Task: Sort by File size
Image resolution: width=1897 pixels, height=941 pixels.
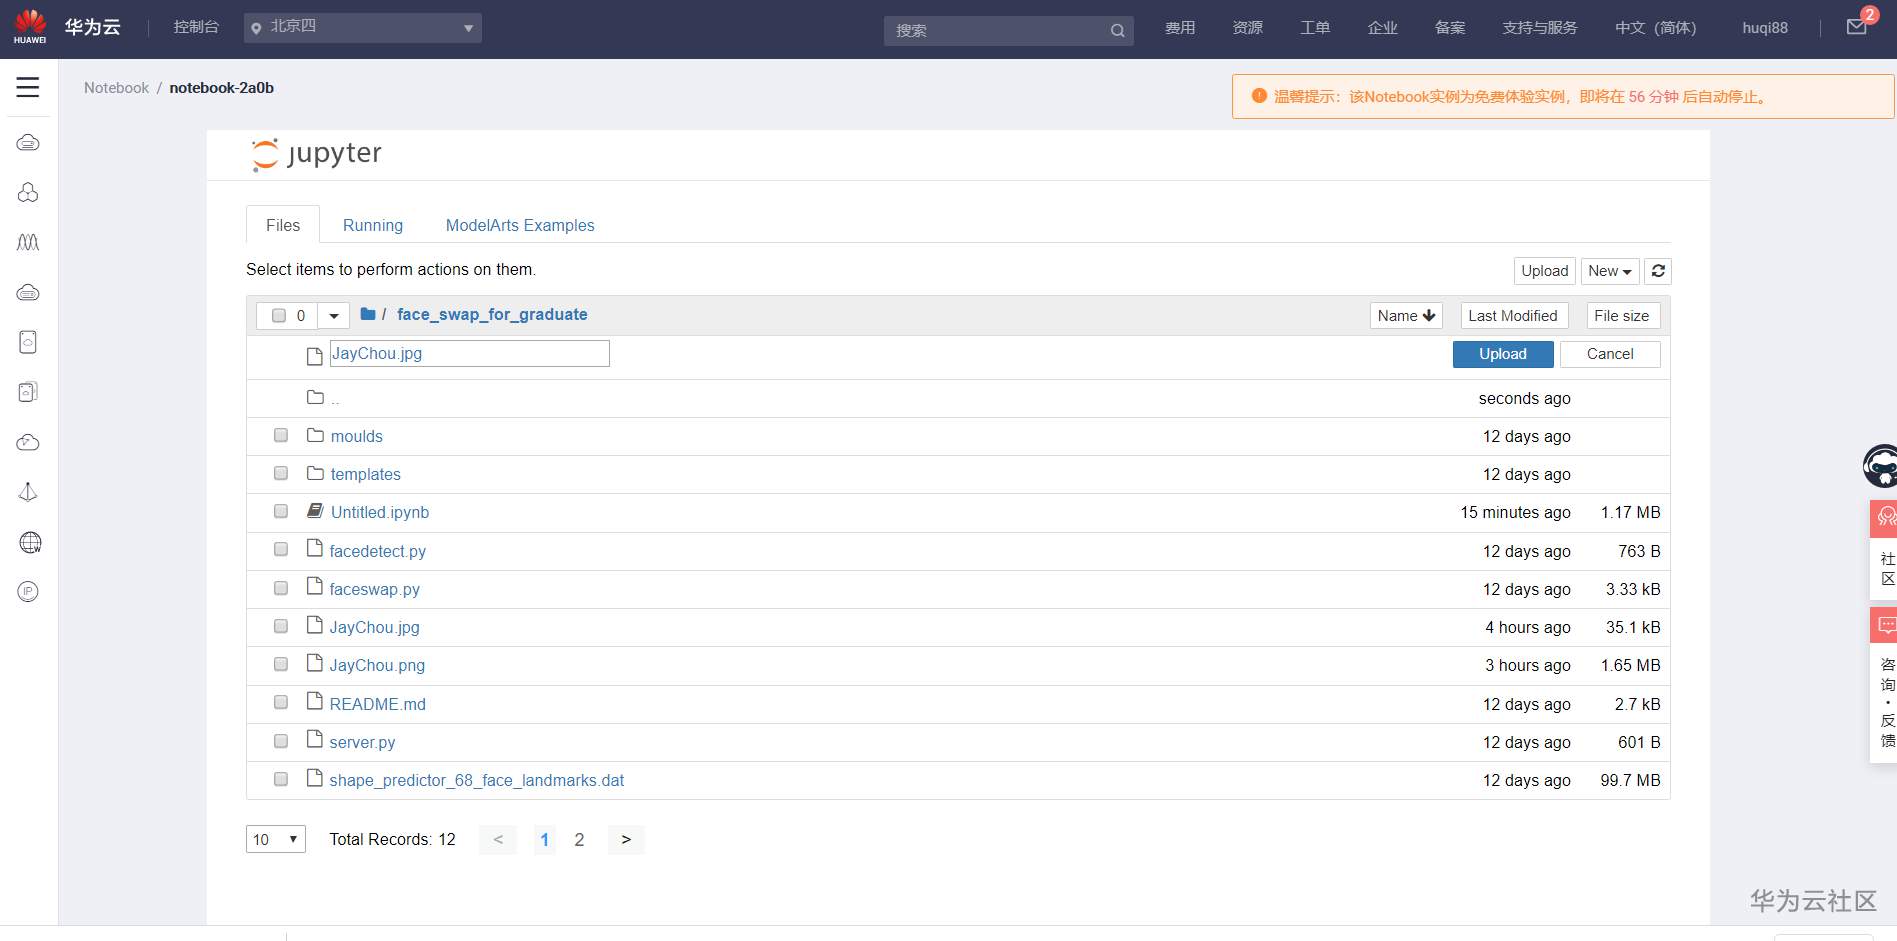Action: (1622, 316)
